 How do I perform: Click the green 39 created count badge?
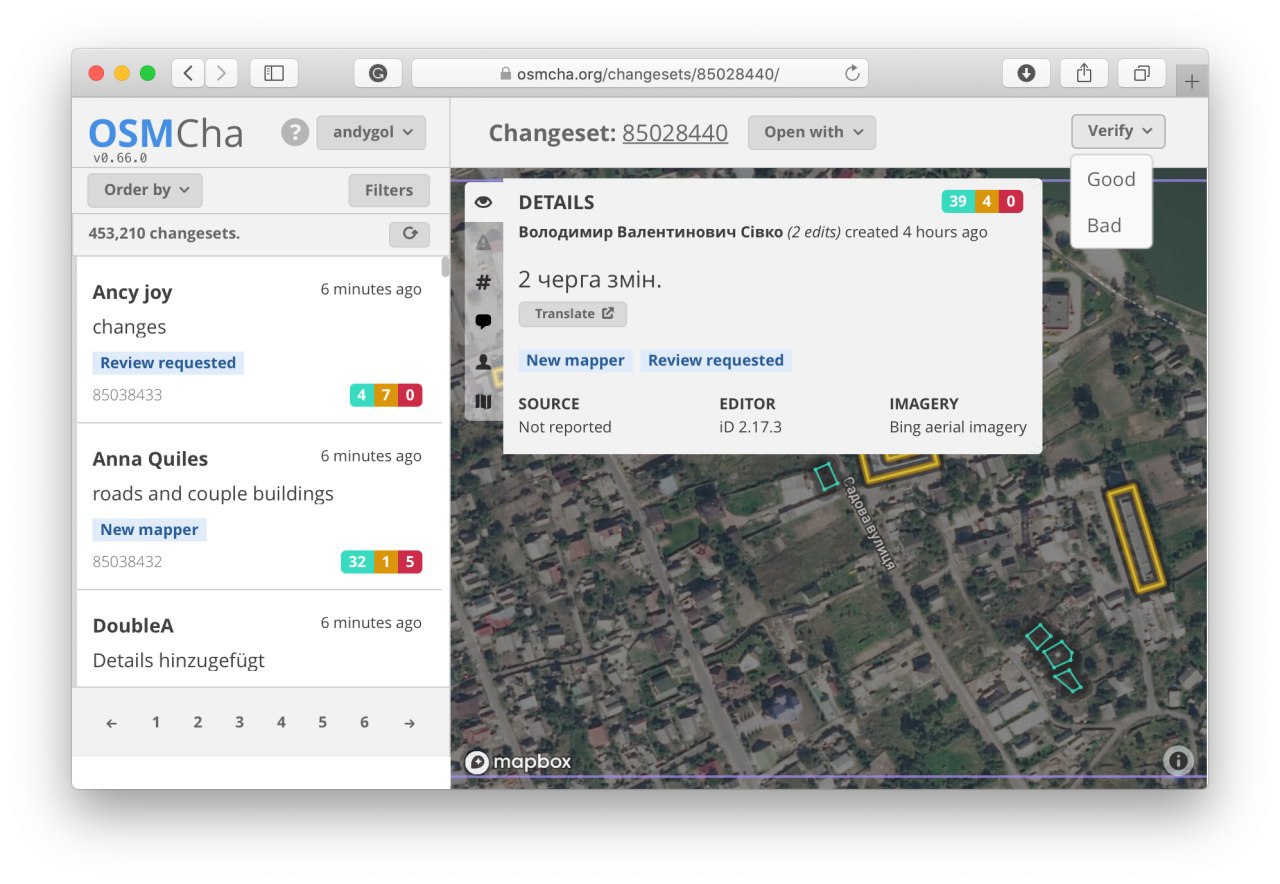[958, 202]
